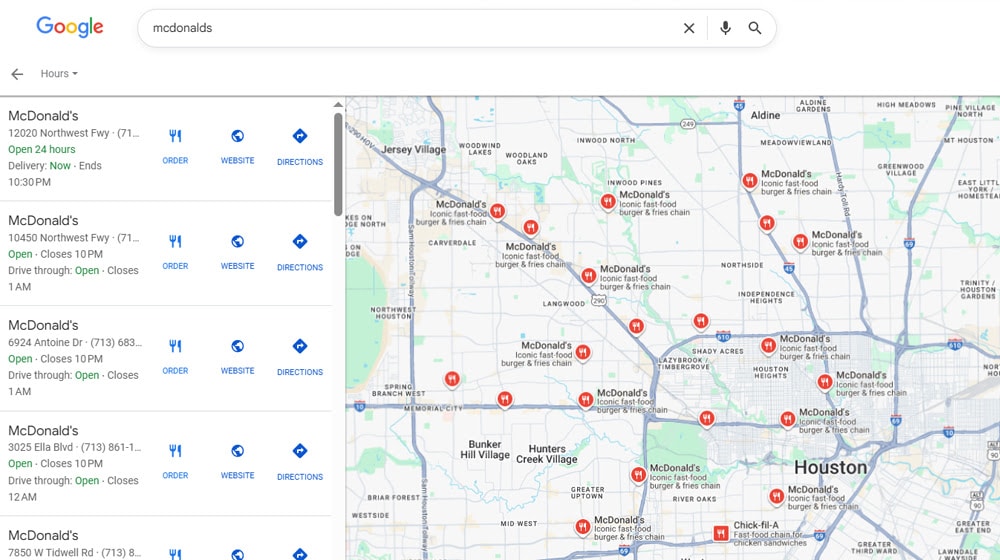Click the Aldine label on the map
Screen dimensions: 1000x560
[x=765, y=115]
